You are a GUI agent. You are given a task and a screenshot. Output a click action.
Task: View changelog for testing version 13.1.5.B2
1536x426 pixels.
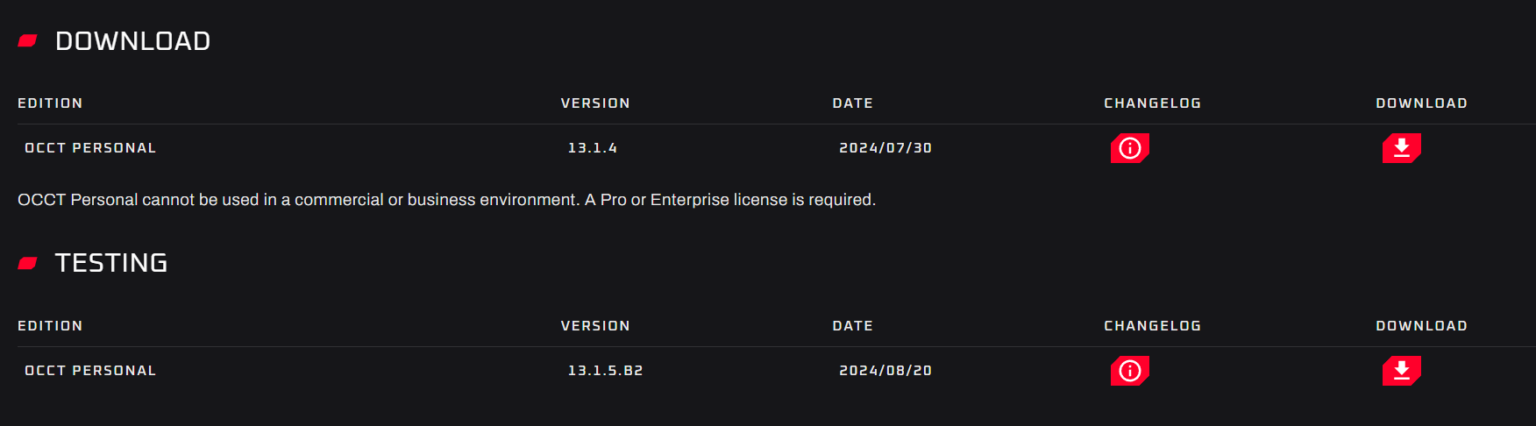[x=1129, y=371]
